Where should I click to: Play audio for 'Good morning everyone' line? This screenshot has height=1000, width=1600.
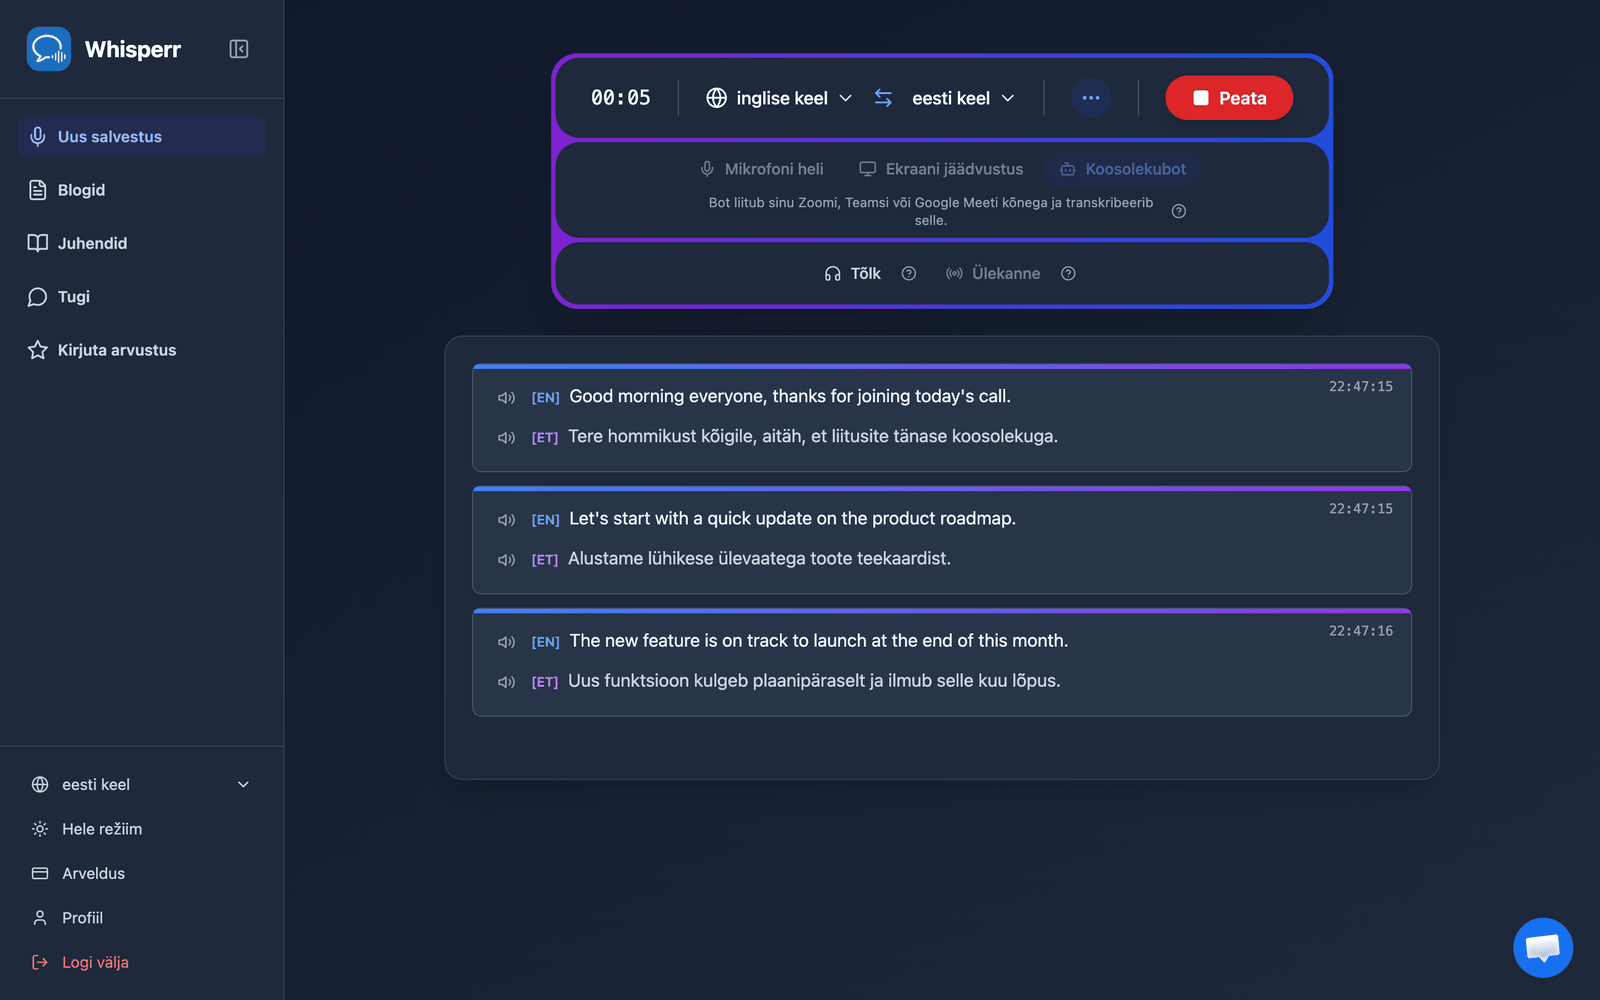[x=507, y=398]
